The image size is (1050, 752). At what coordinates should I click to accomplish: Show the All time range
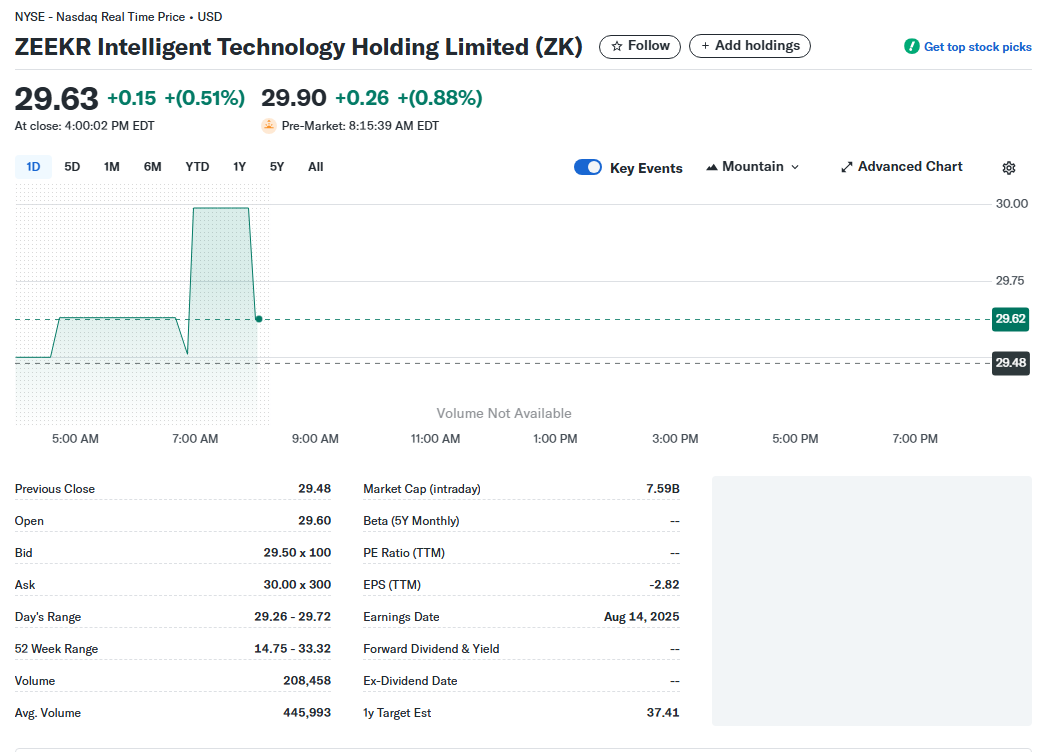click(315, 167)
